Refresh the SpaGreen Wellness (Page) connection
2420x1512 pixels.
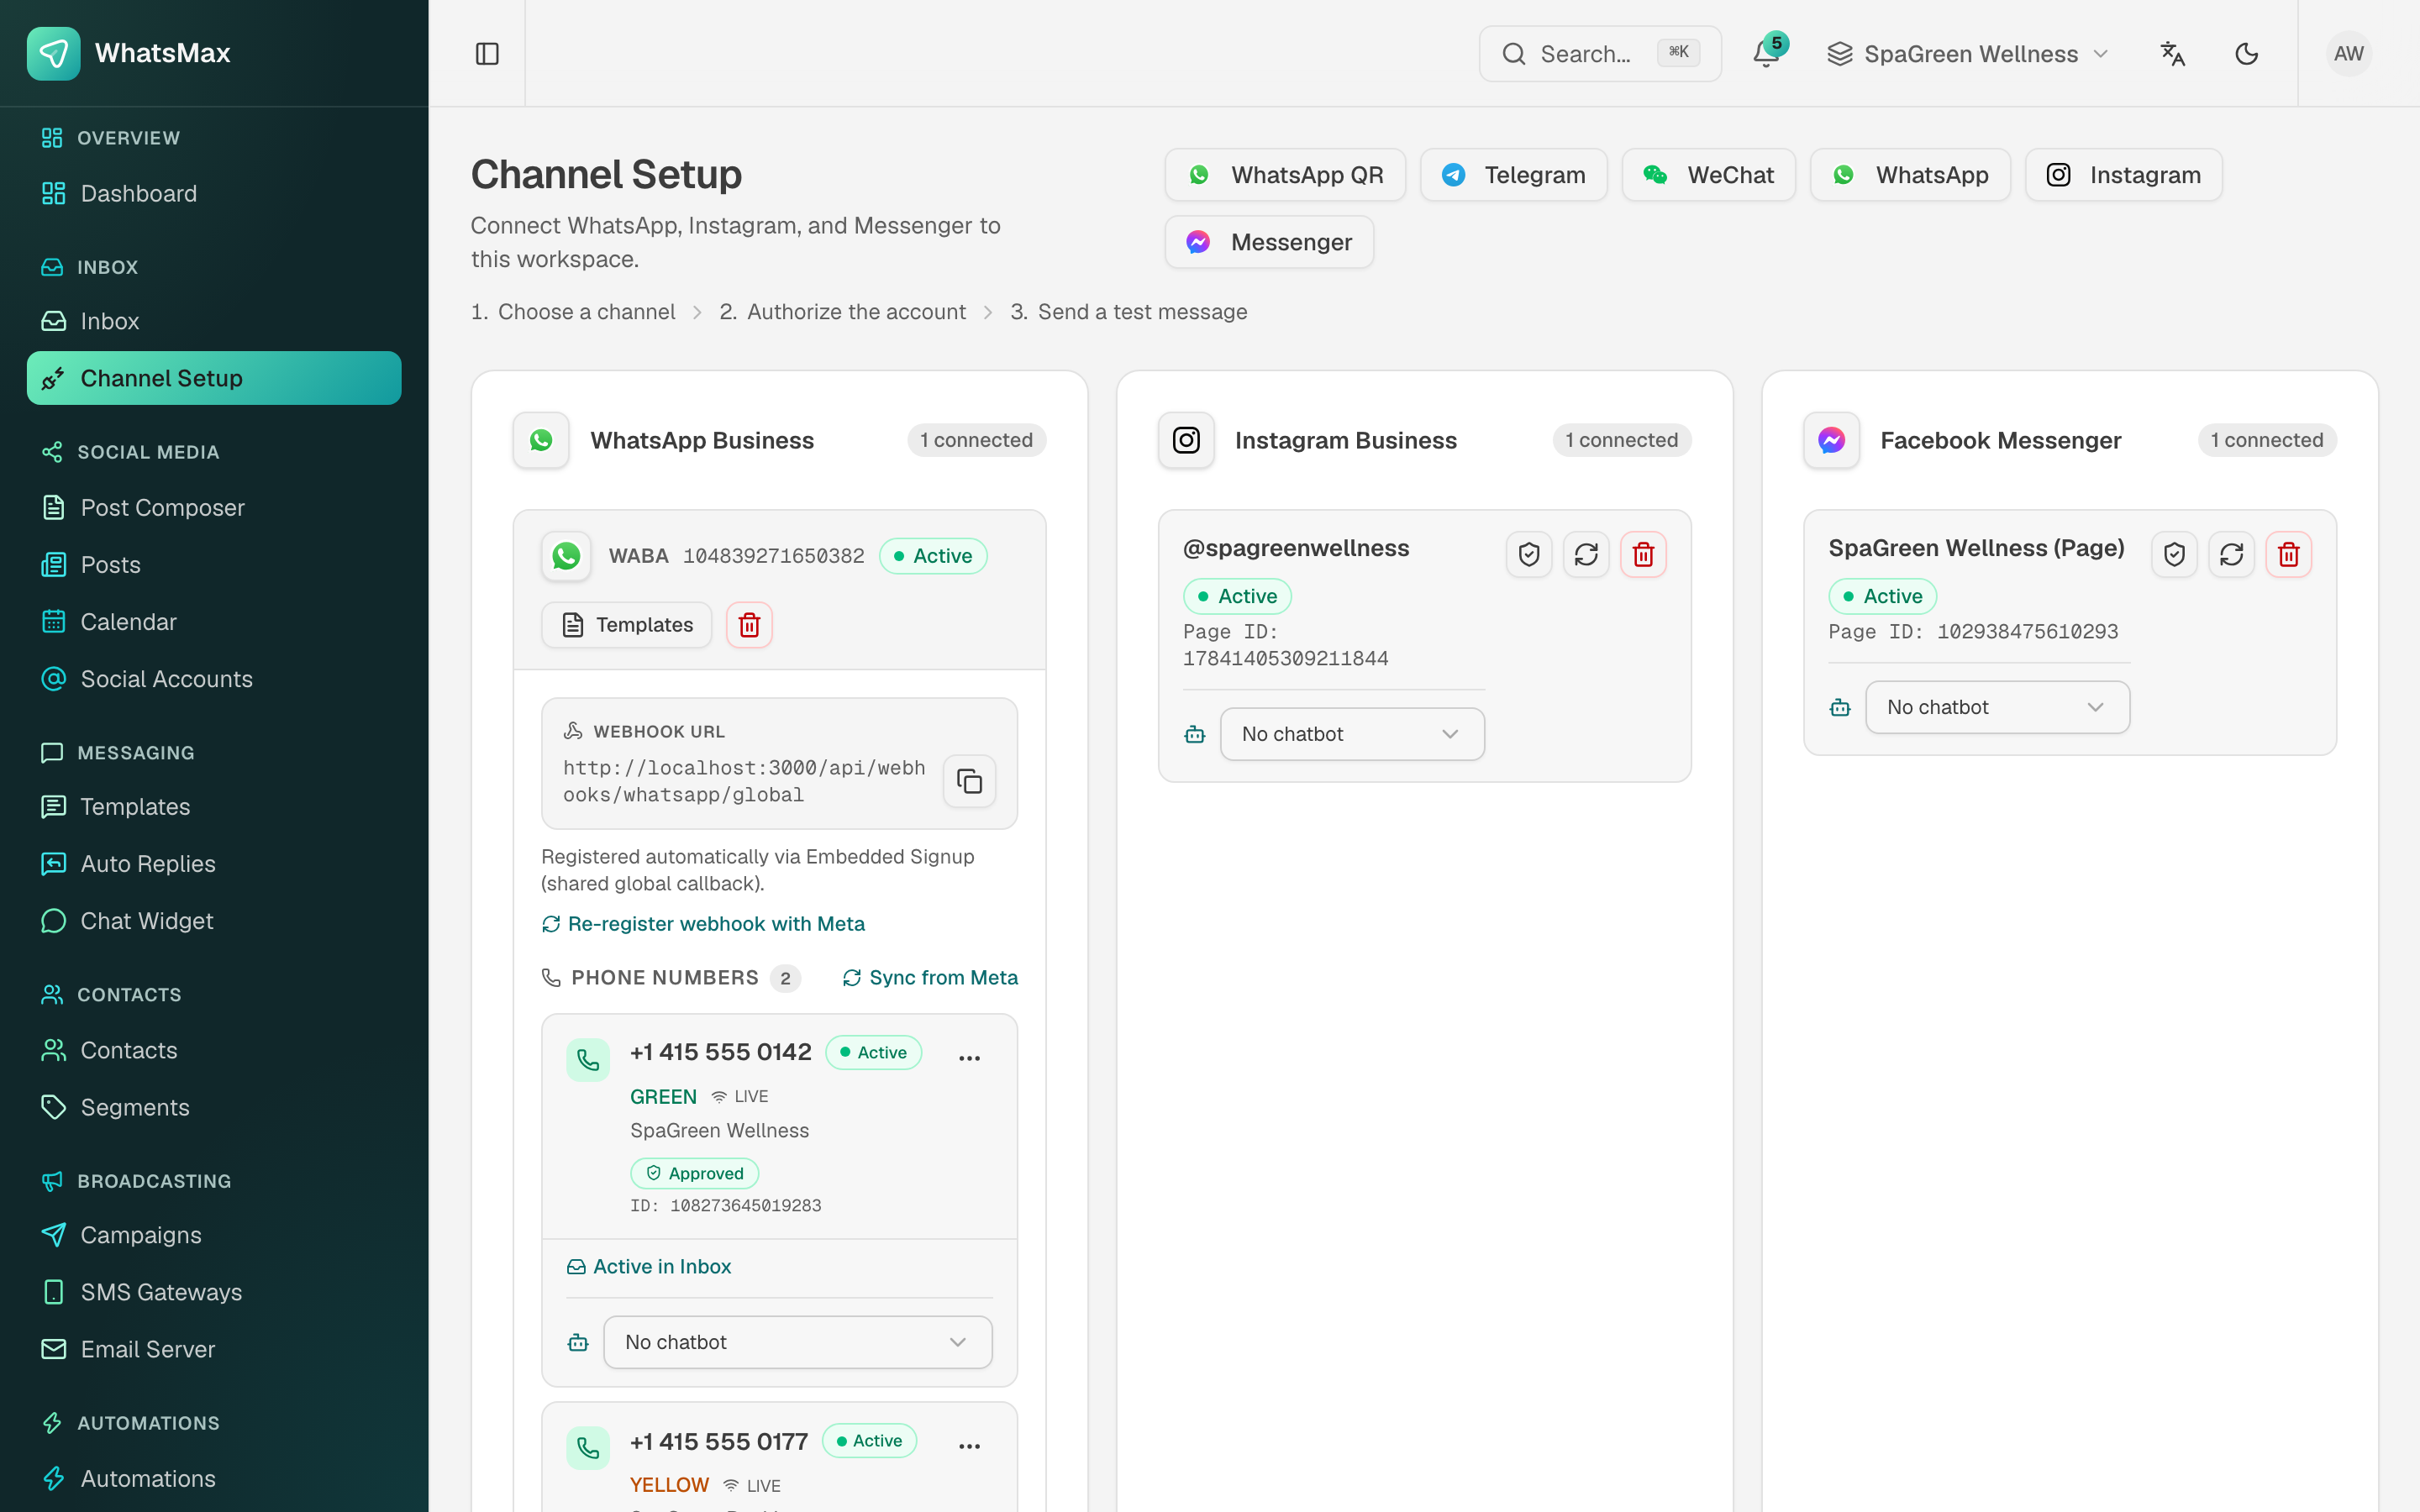pos(2231,555)
